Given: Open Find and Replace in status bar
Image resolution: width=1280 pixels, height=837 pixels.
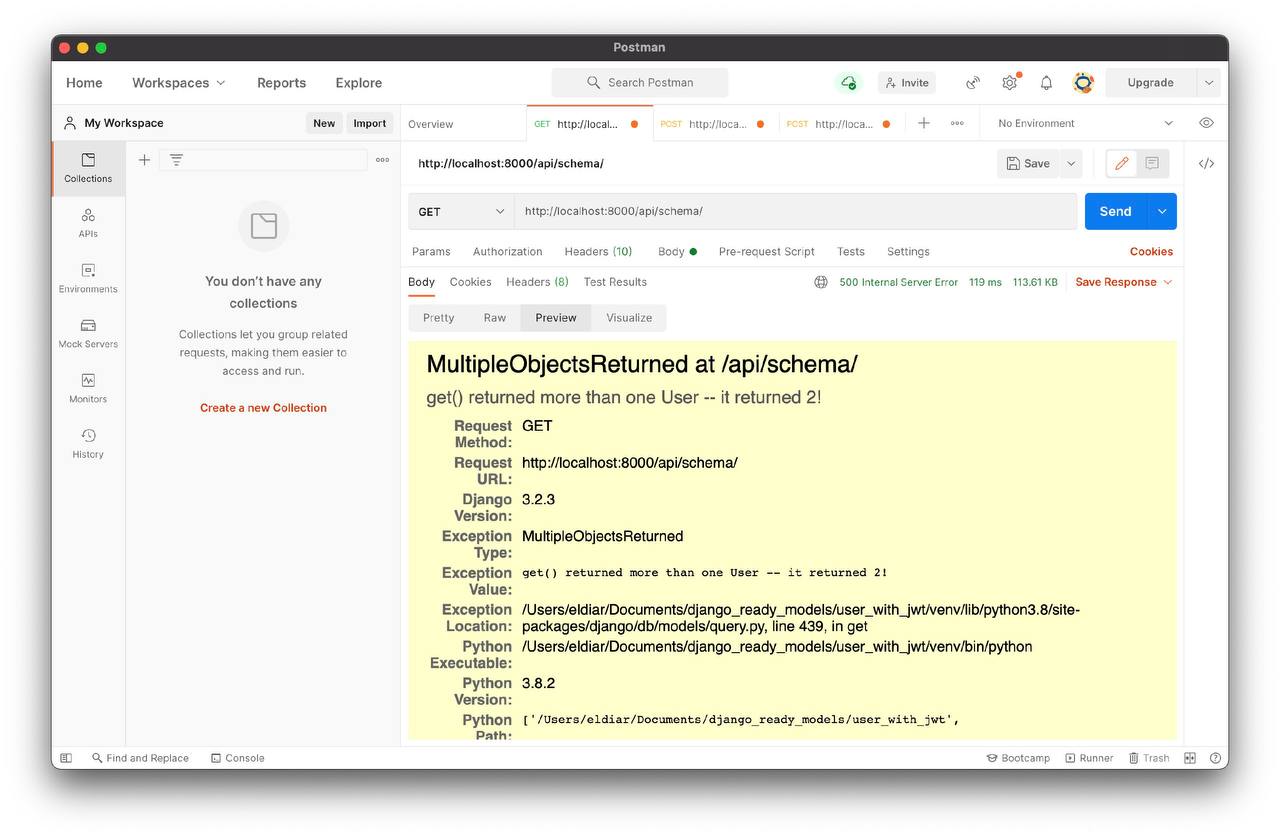Looking at the screenshot, I should tap(140, 758).
